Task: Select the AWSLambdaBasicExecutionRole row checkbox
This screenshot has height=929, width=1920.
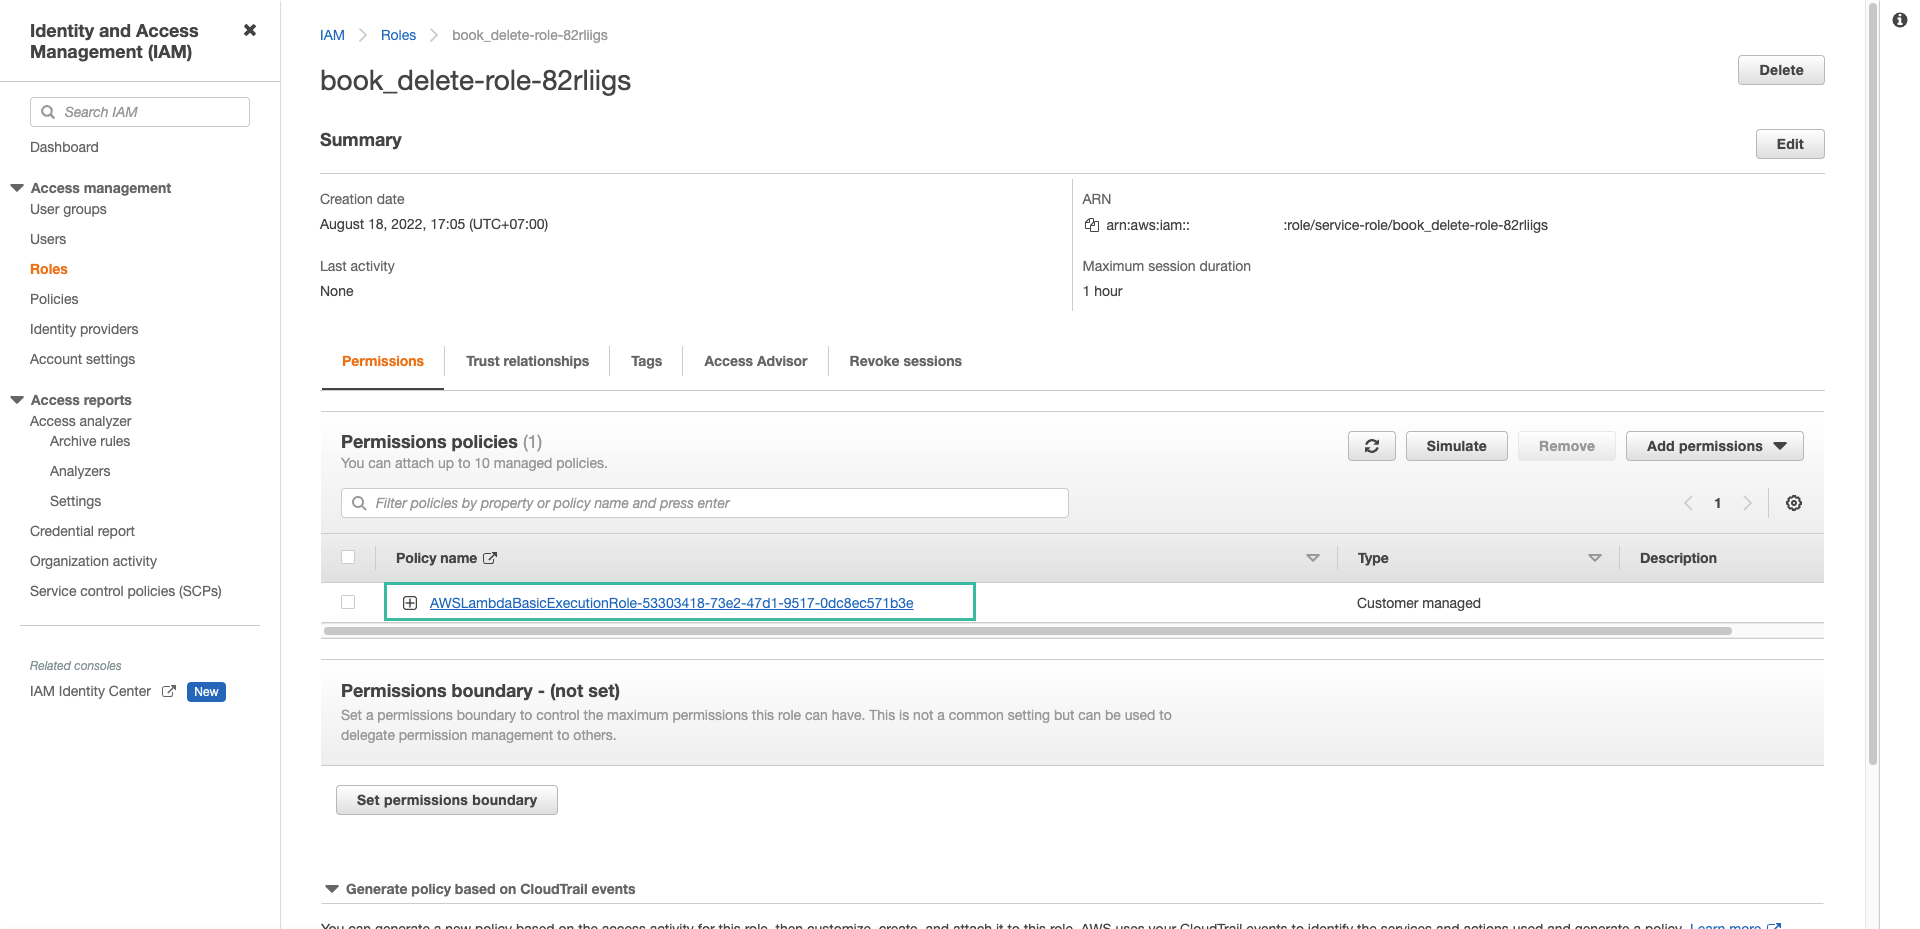Action: coord(348,602)
